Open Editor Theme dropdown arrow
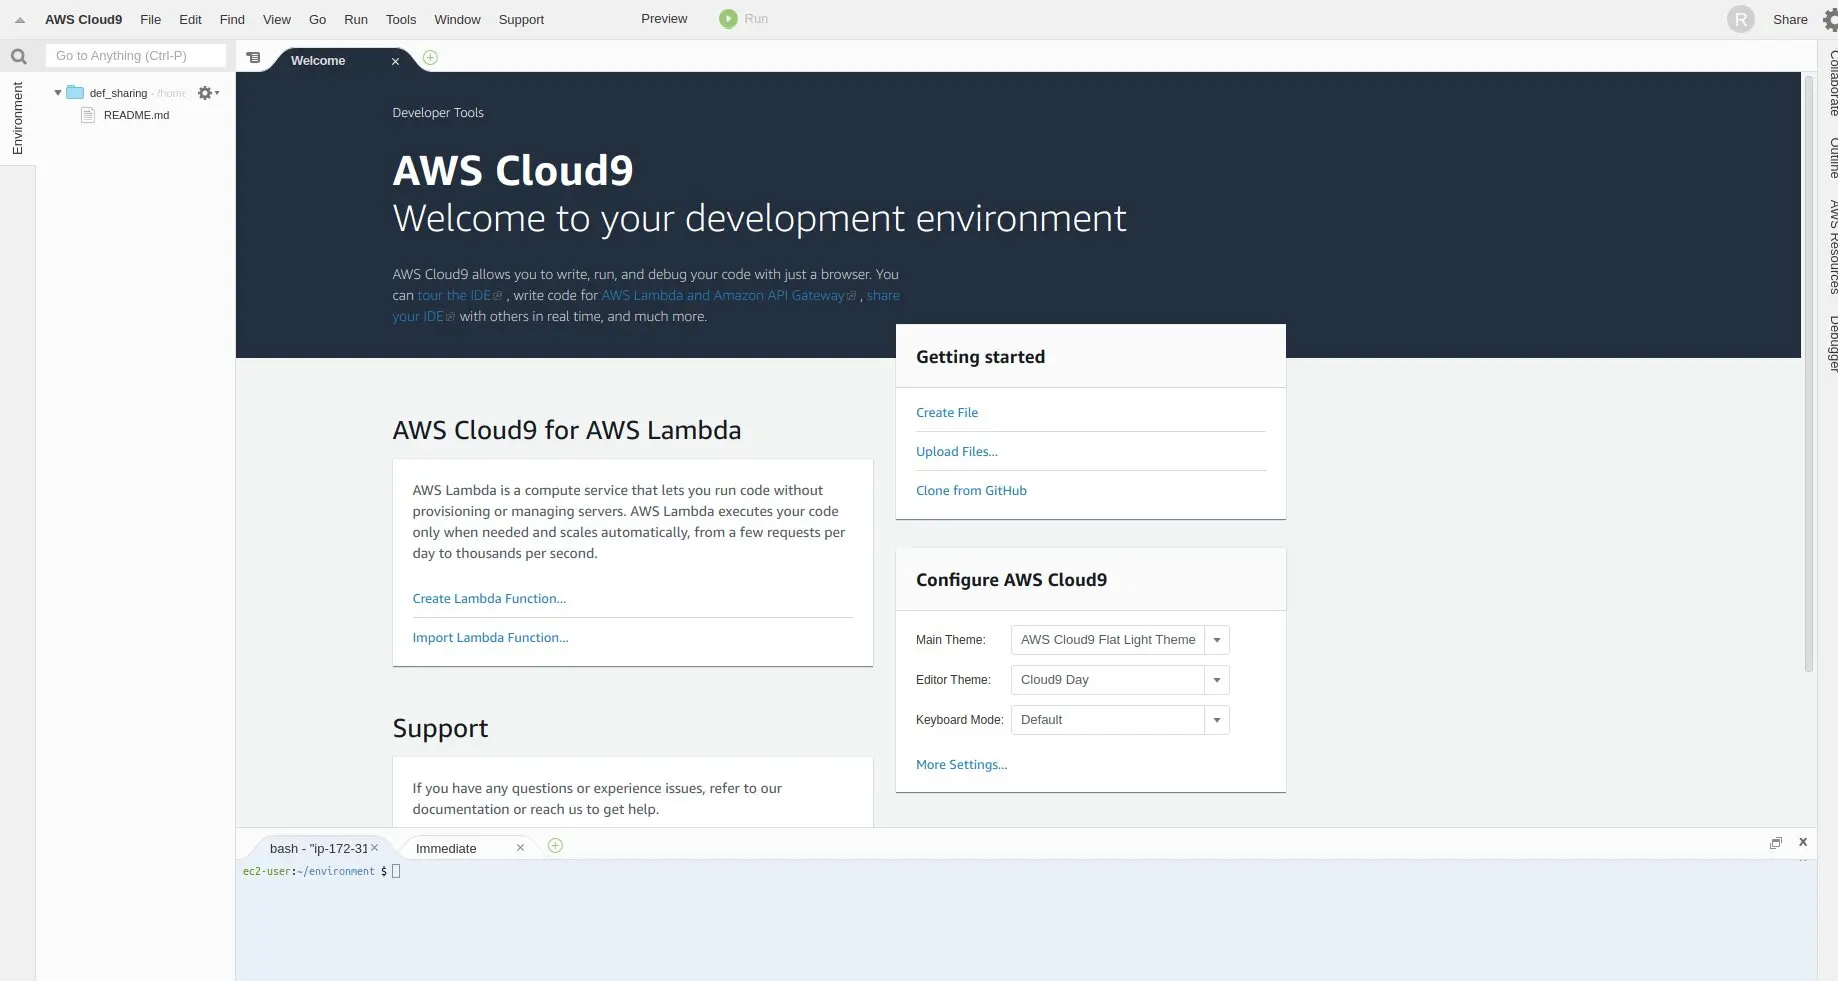Viewport: 1838px width, 981px height. 1217,680
